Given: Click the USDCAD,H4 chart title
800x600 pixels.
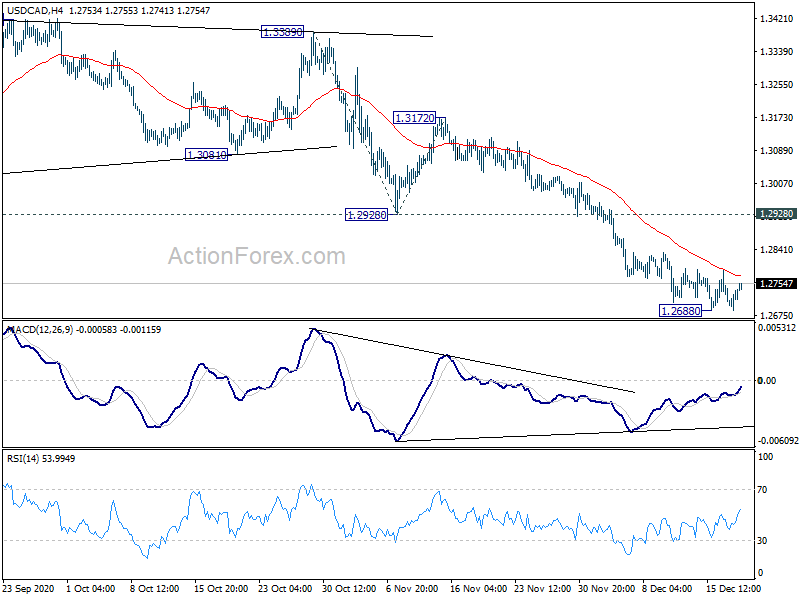Looking at the screenshot, I should (35, 10).
